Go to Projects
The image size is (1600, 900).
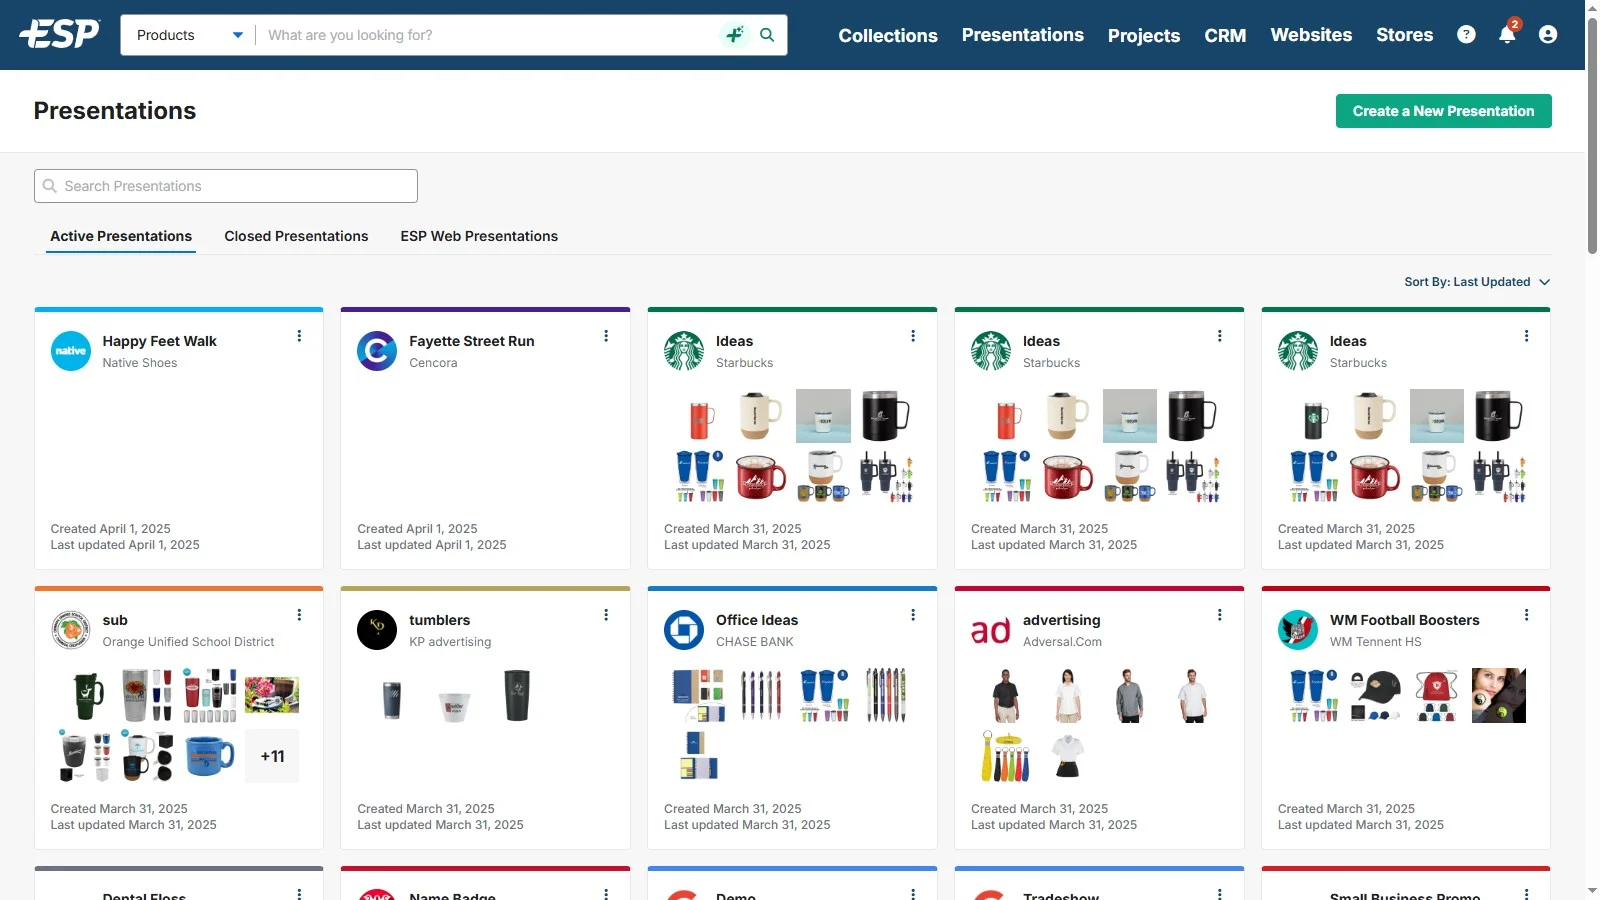pyautogui.click(x=1144, y=35)
